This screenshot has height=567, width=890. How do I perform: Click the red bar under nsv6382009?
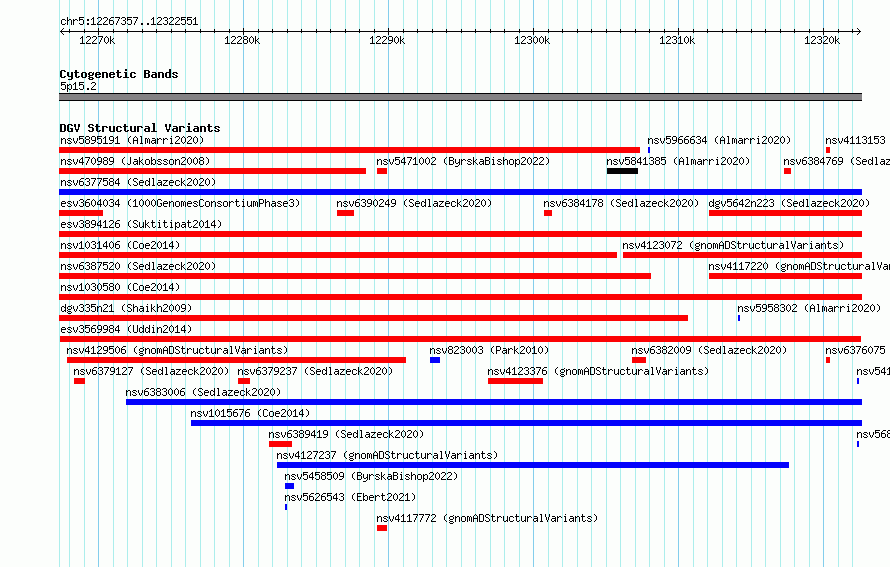pyautogui.click(x=639, y=360)
